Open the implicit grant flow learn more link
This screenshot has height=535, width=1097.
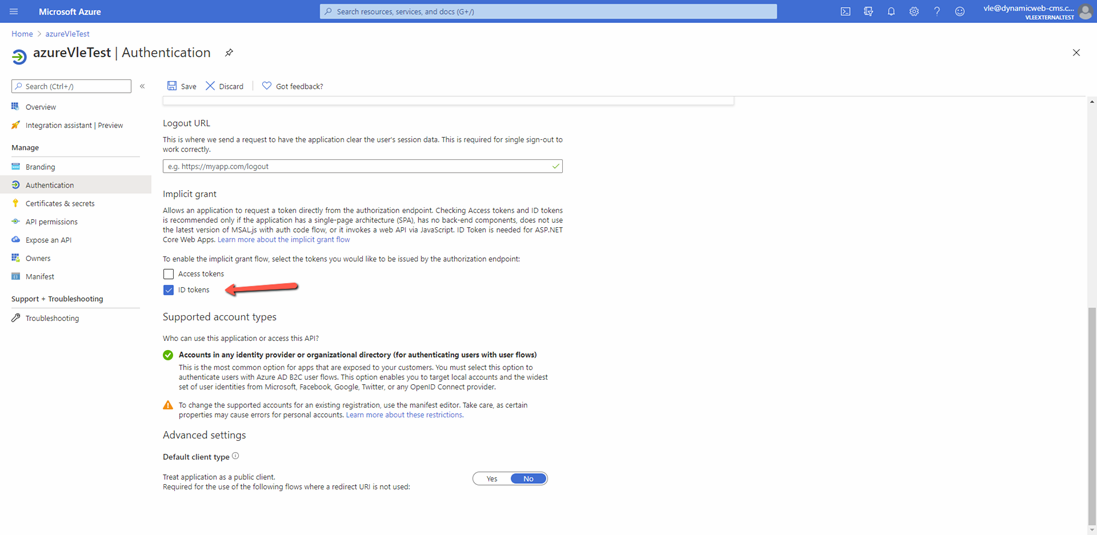(x=284, y=240)
